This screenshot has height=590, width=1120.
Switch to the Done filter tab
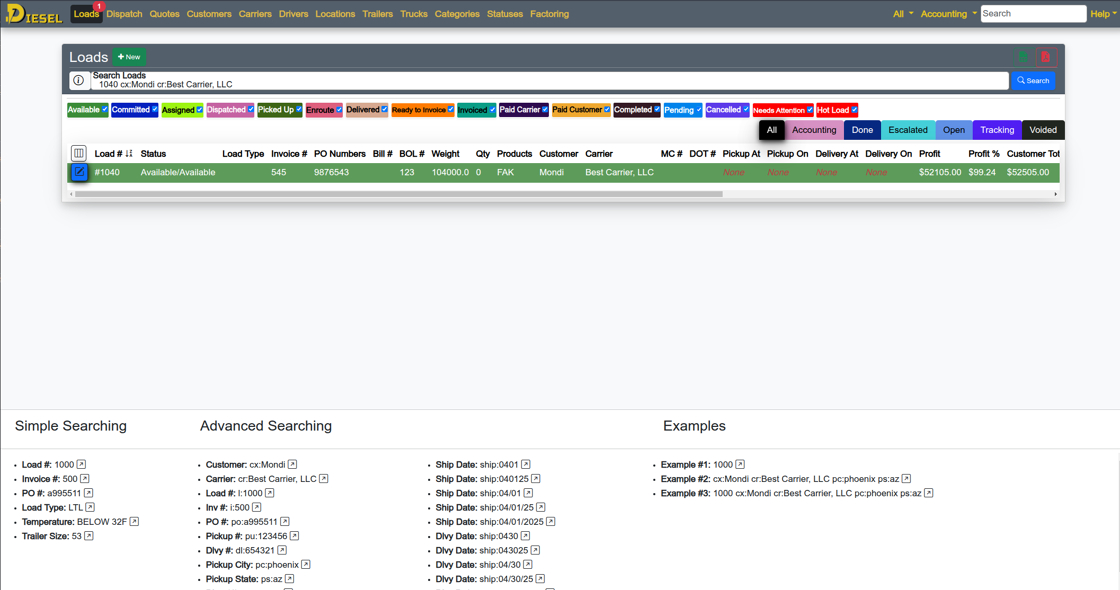point(862,130)
